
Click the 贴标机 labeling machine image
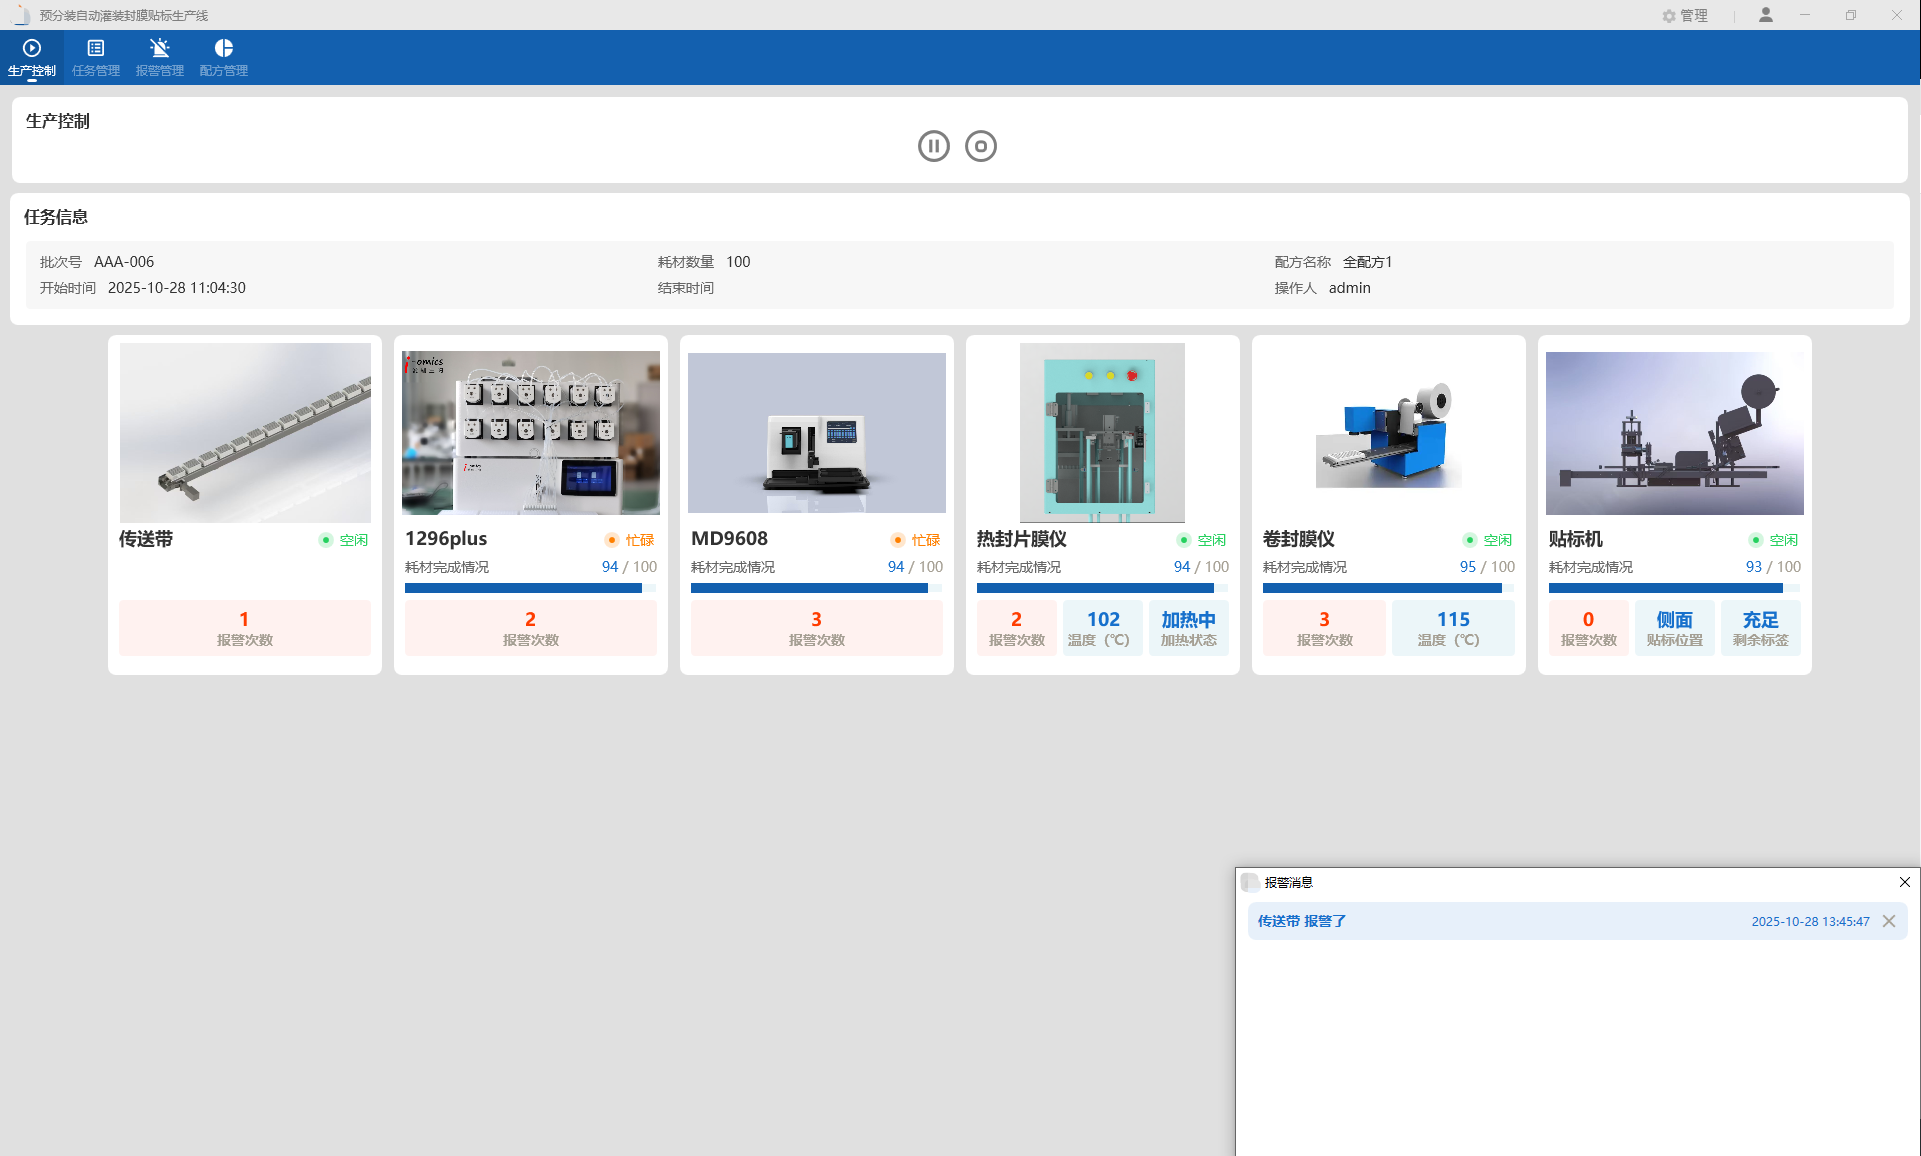1674,432
